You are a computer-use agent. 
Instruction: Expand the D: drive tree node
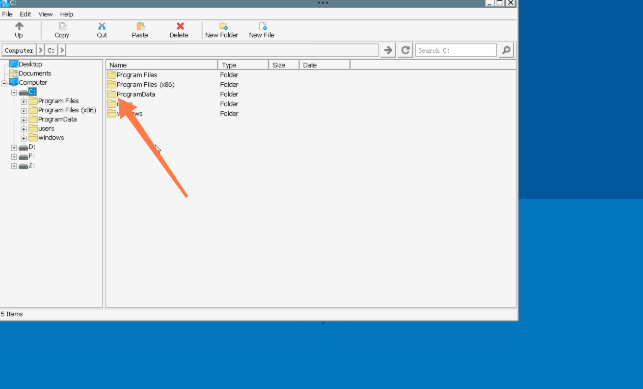(14, 148)
